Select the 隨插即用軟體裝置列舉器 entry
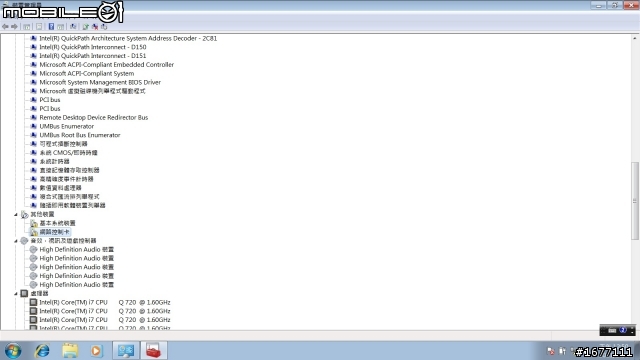The height and width of the screenshot is (360, 640). [72, 205]
